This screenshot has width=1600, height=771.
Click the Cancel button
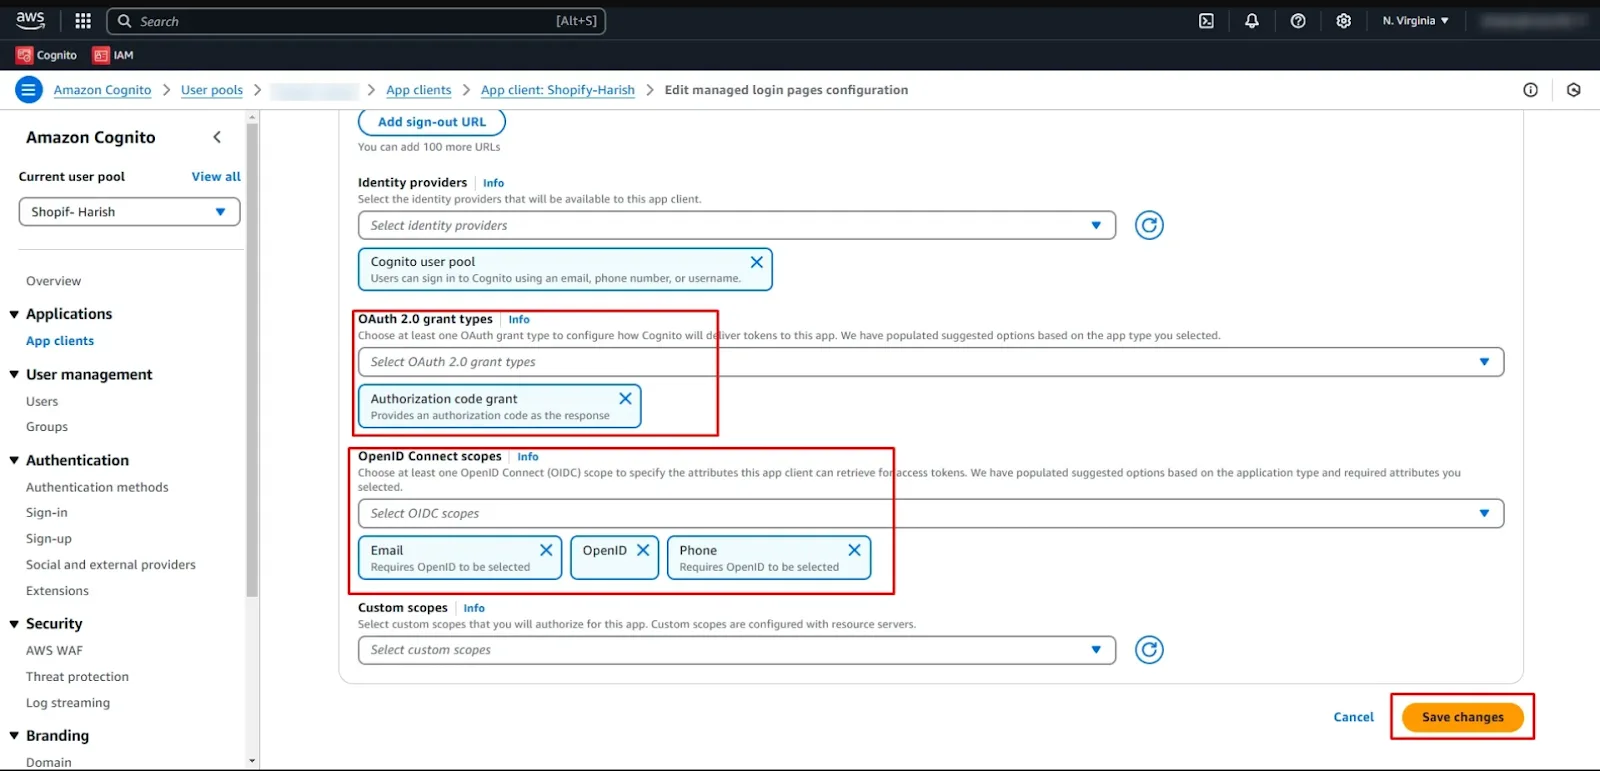click(1353, 717)
